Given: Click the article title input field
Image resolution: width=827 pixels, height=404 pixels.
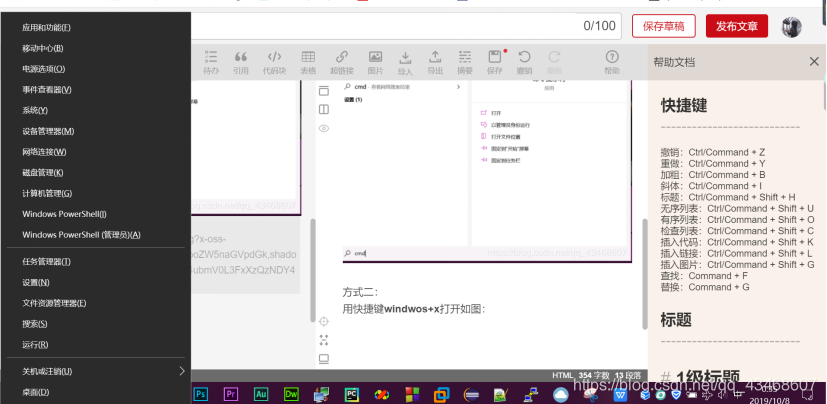Looking at the screenshot, I should tap(406, 26).
